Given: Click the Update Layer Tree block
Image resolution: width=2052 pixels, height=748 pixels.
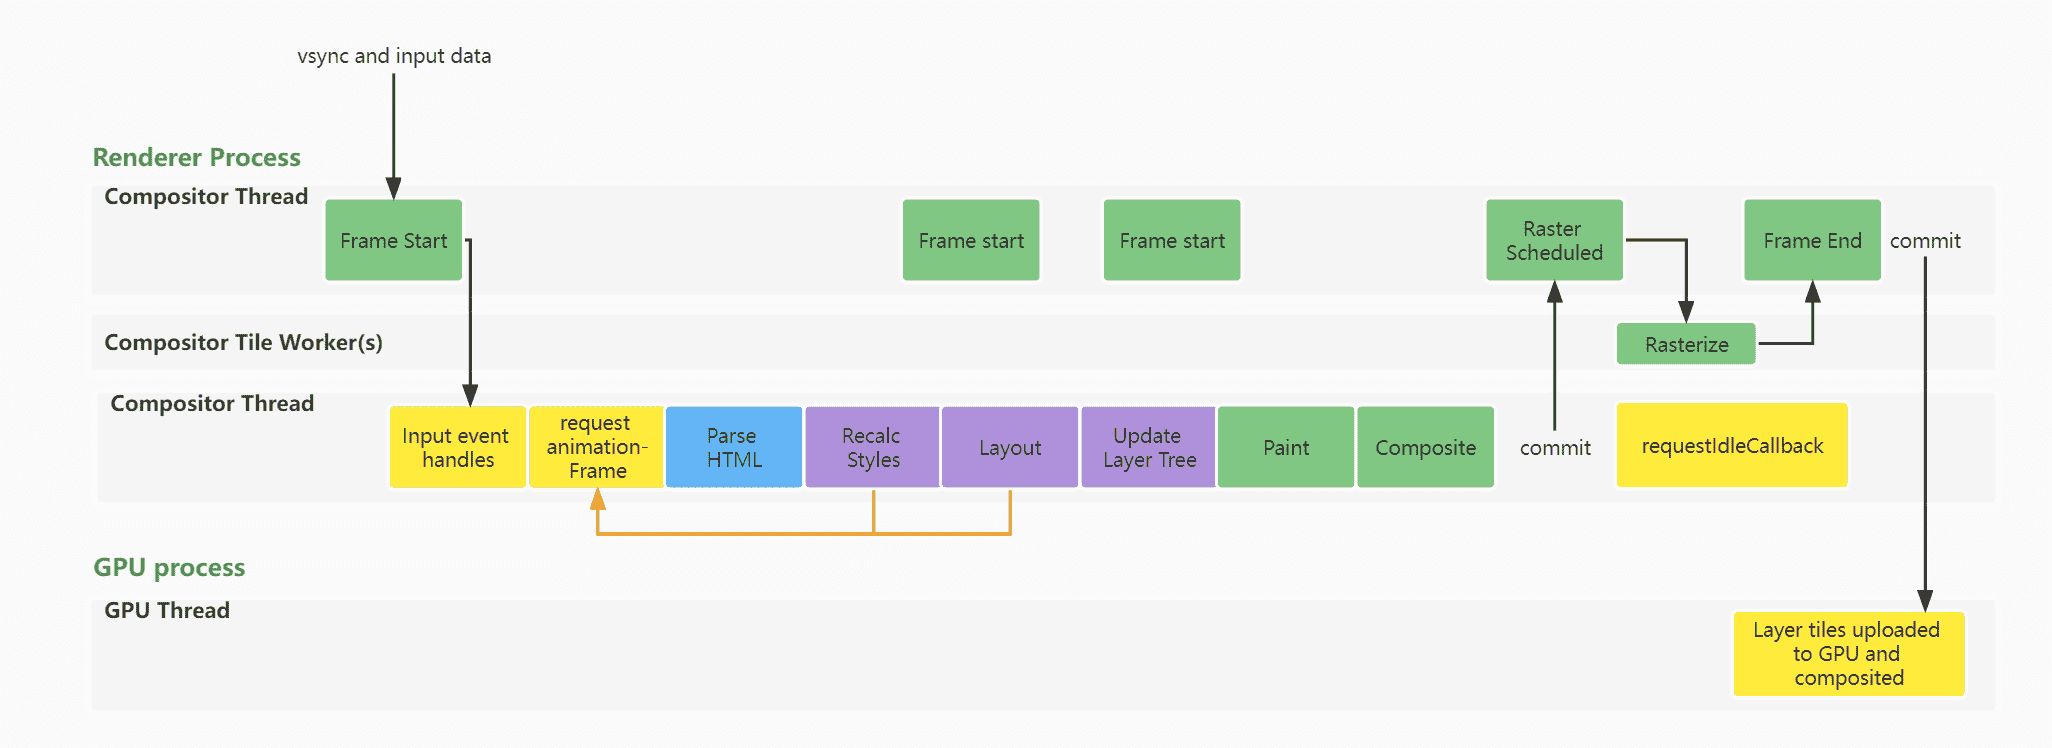Looking at the screenshot, I should point(1148,448).
